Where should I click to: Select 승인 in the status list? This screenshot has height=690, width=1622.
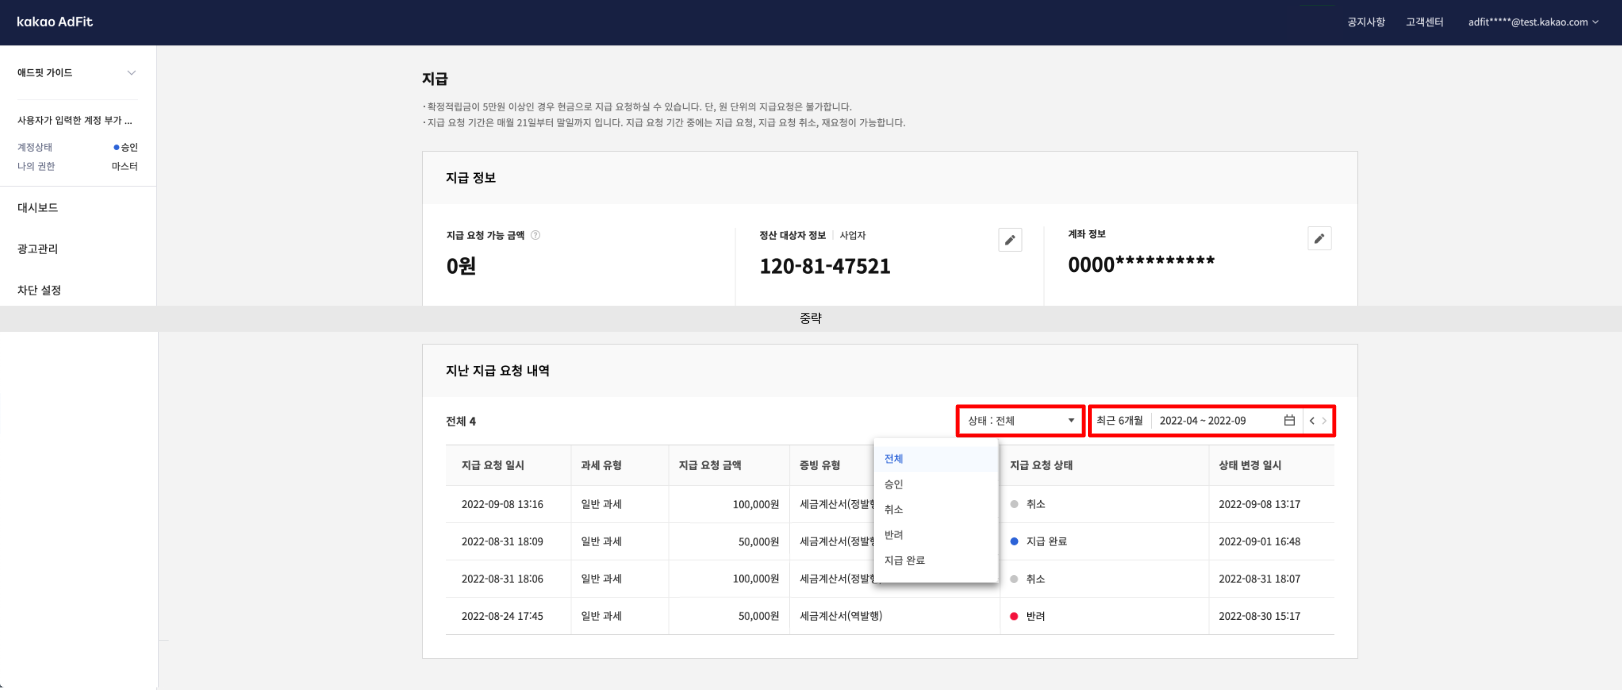point(894,484)
